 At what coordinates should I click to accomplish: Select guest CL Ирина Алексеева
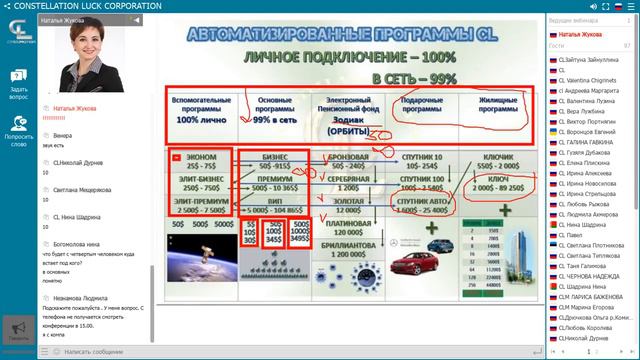585,173
